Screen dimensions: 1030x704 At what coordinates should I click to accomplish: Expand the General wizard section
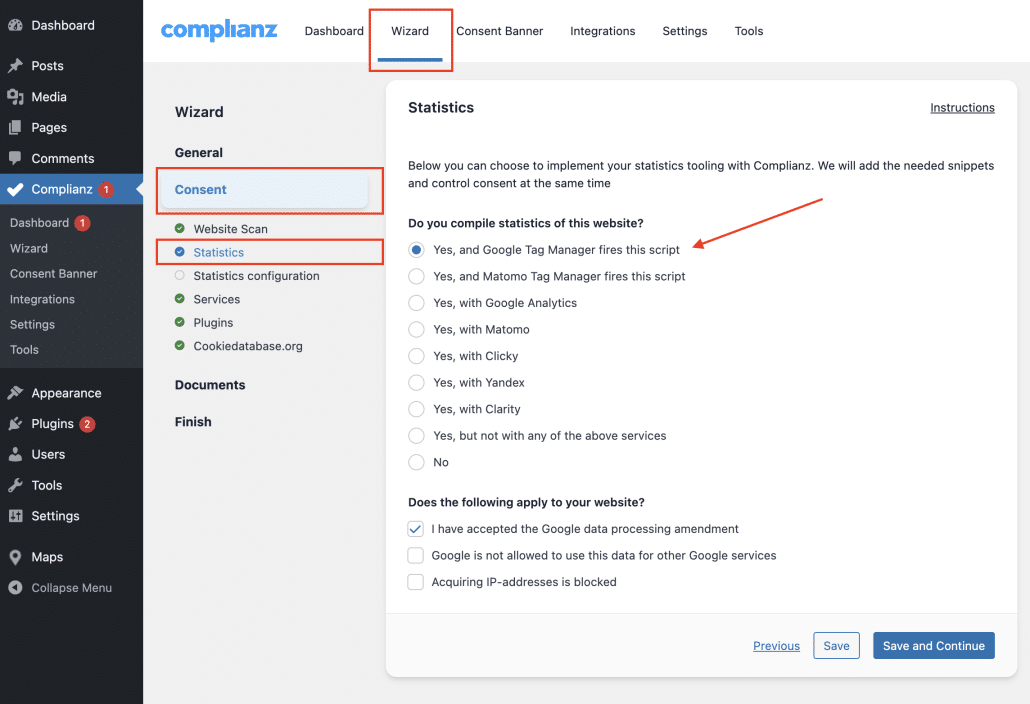(x=199, y=153)
